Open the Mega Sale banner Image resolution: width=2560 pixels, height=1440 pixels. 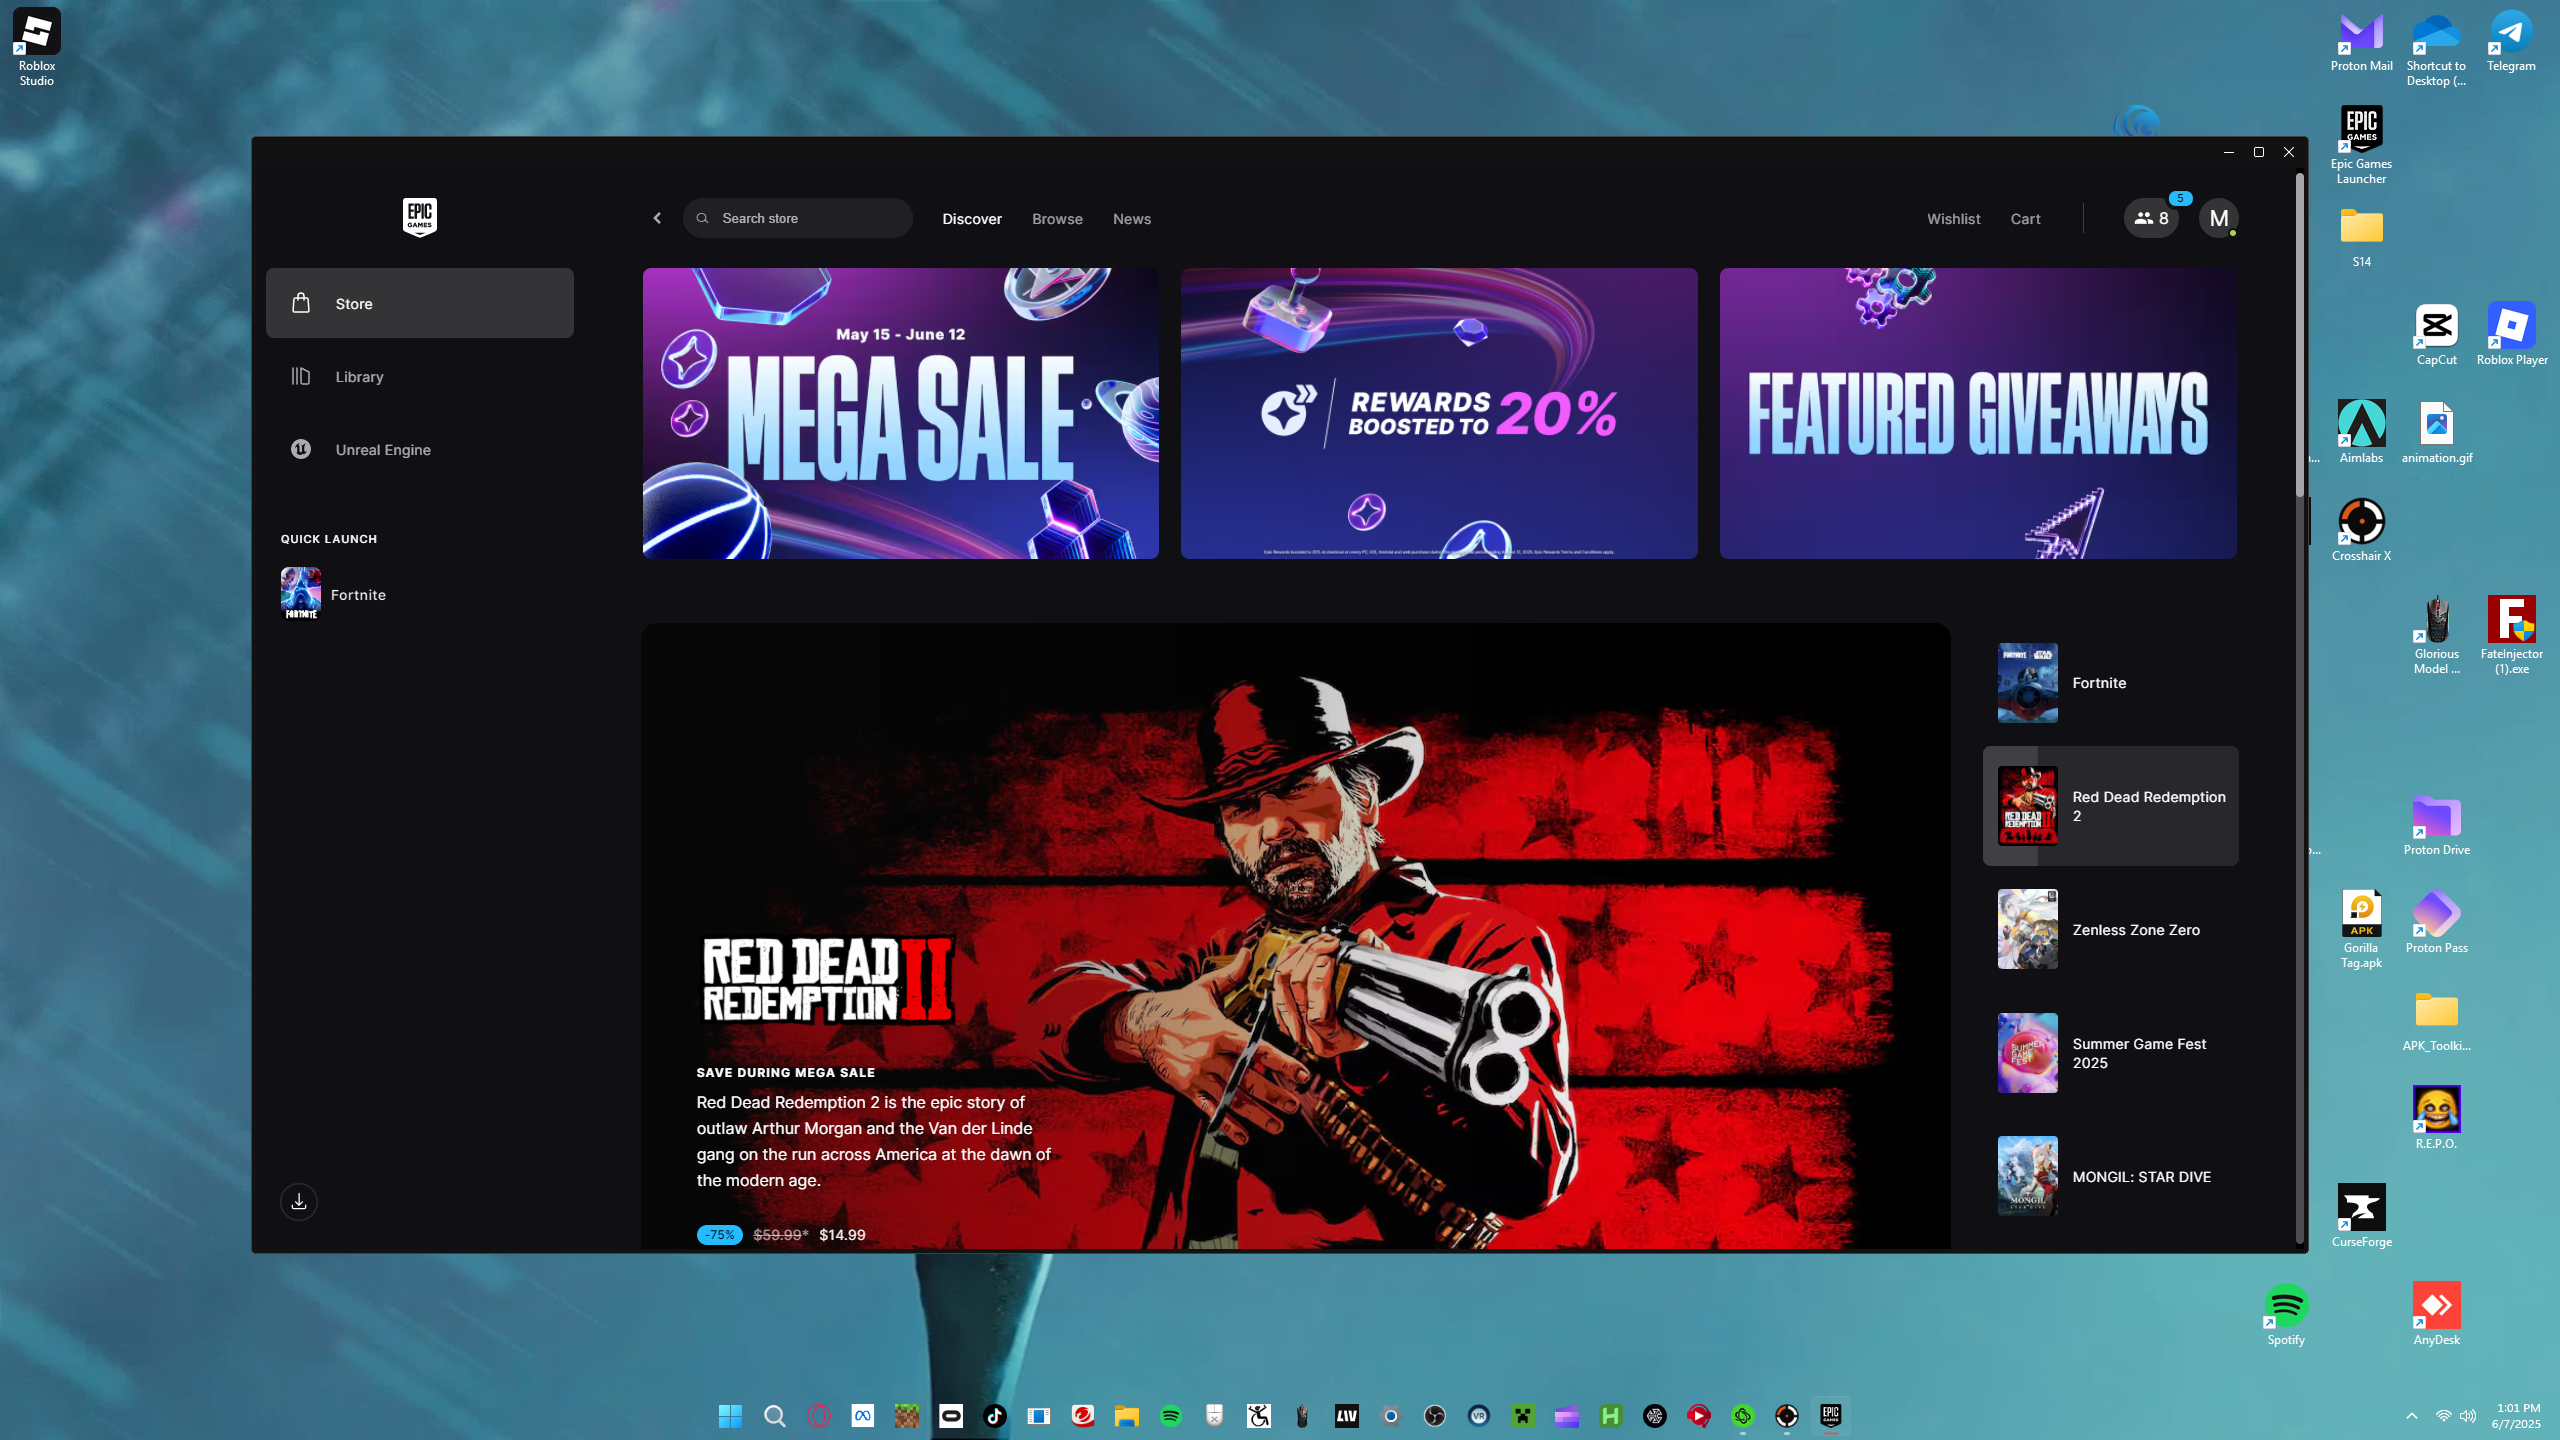[900, 413]
